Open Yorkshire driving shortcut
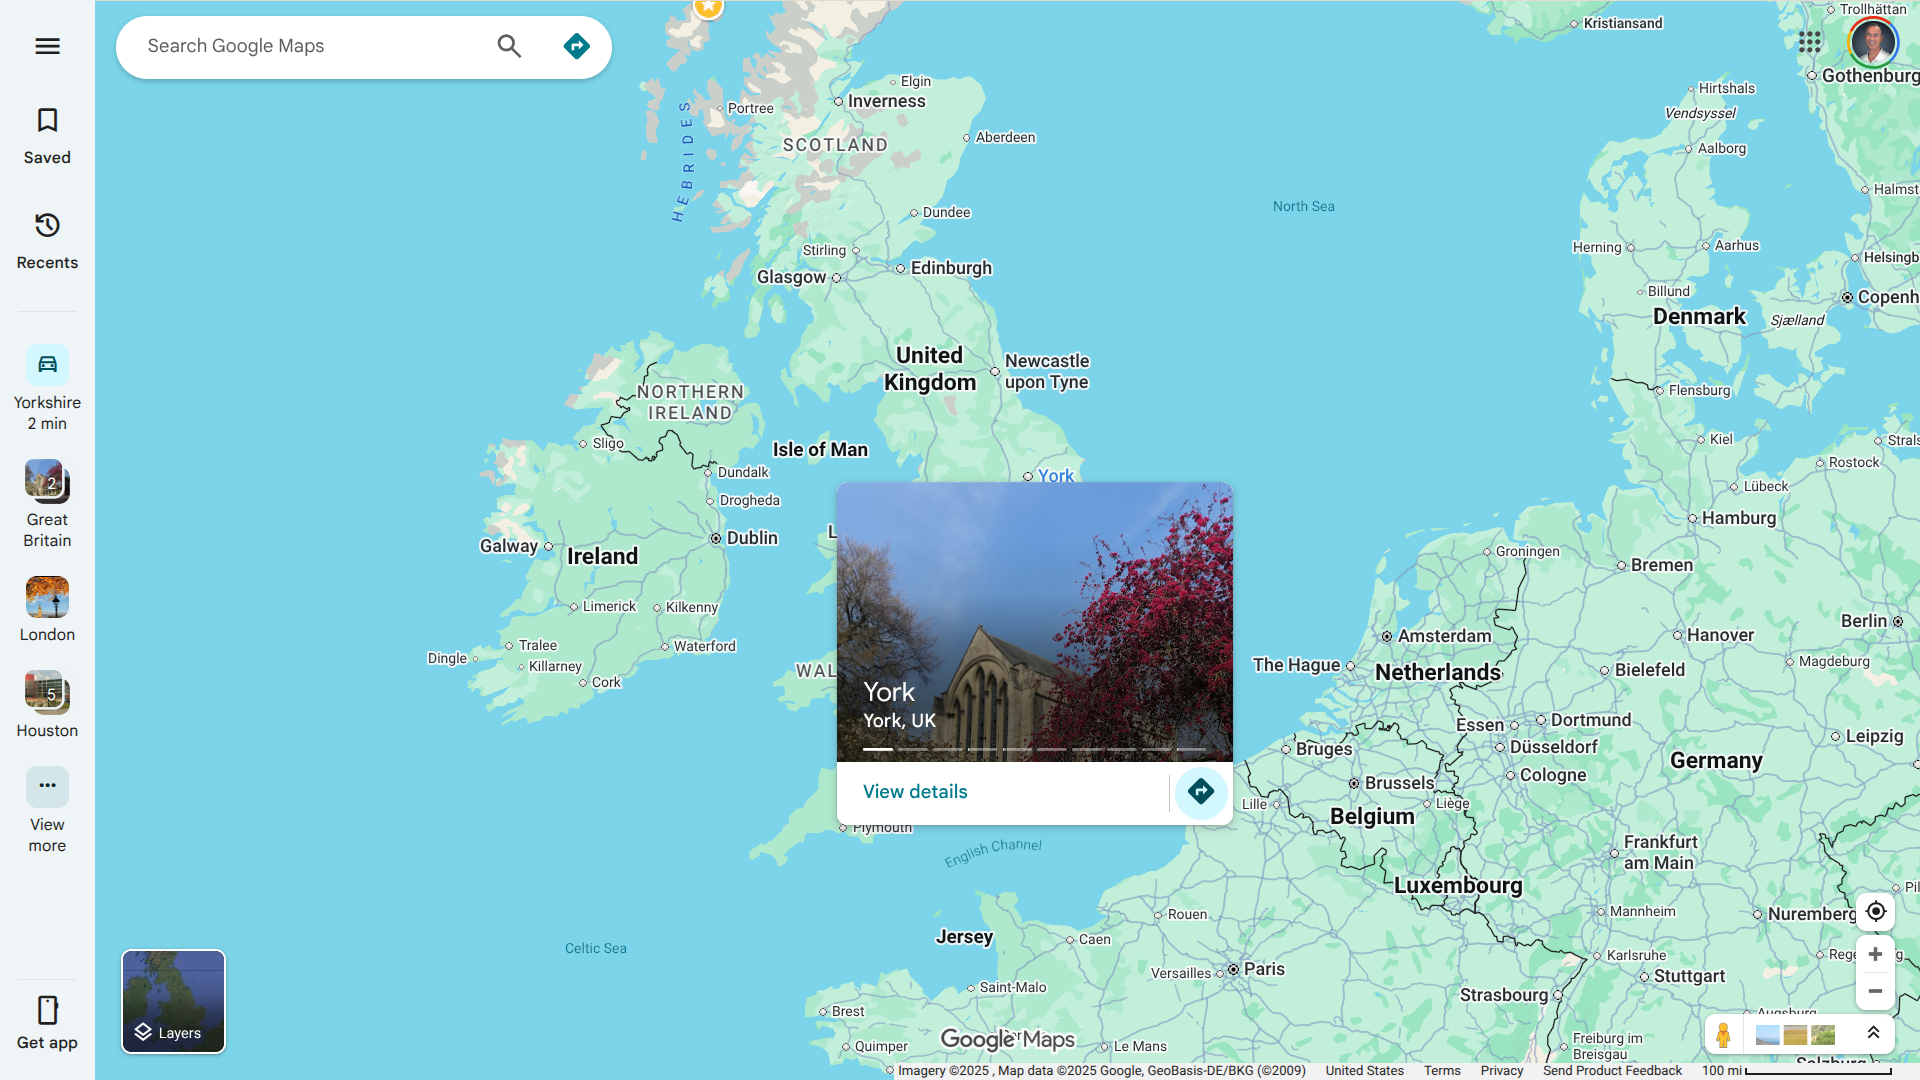The image size is (1920, 1080). click(x=47, y=388)
